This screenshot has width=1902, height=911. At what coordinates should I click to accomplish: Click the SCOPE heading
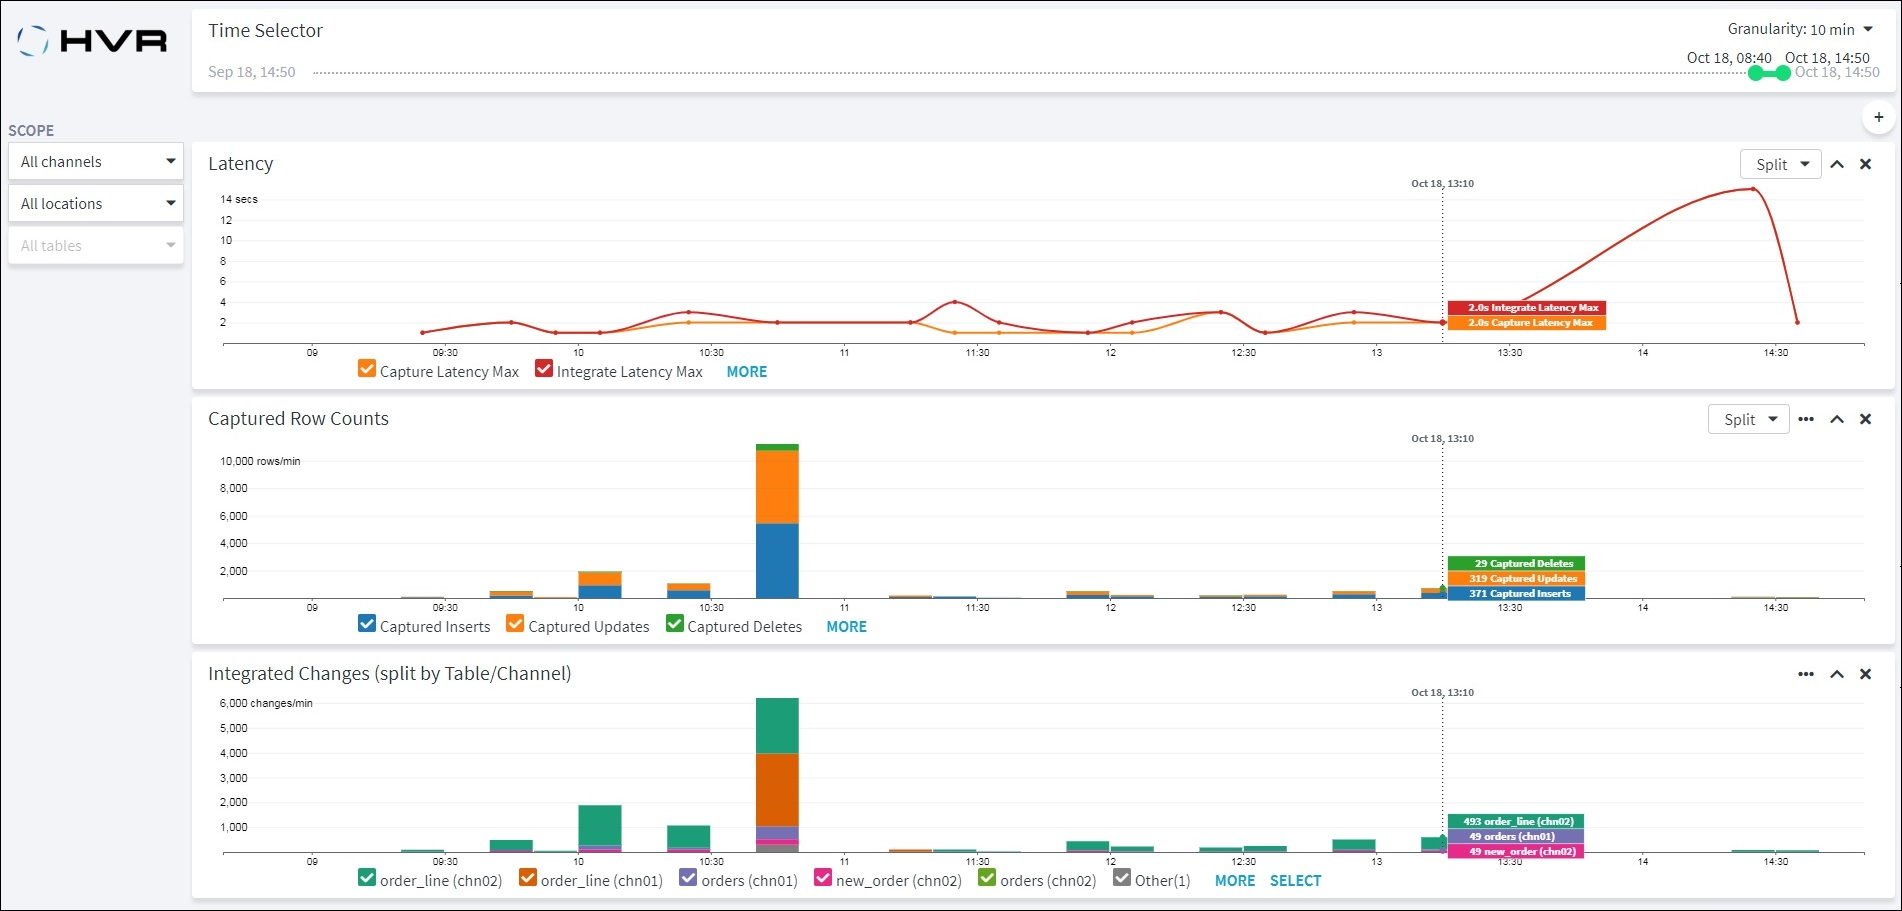[31, 130]
